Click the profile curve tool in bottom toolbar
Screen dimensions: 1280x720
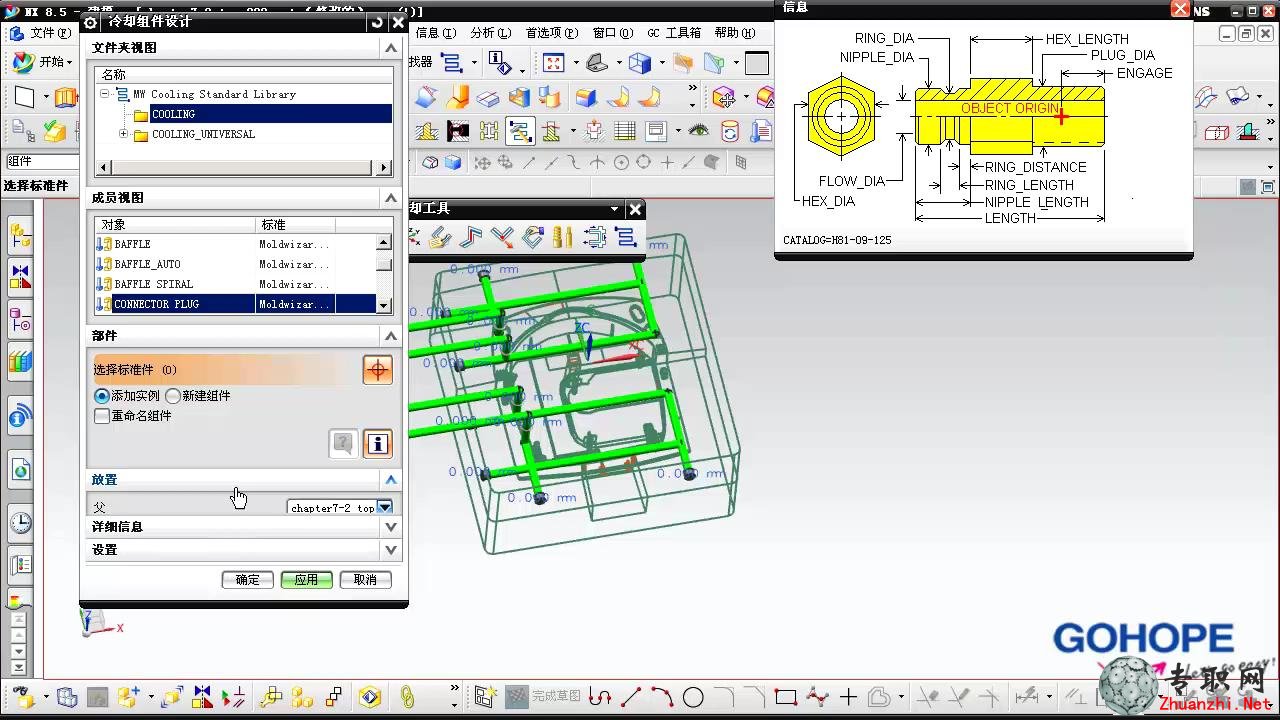(x=599, y=697)
